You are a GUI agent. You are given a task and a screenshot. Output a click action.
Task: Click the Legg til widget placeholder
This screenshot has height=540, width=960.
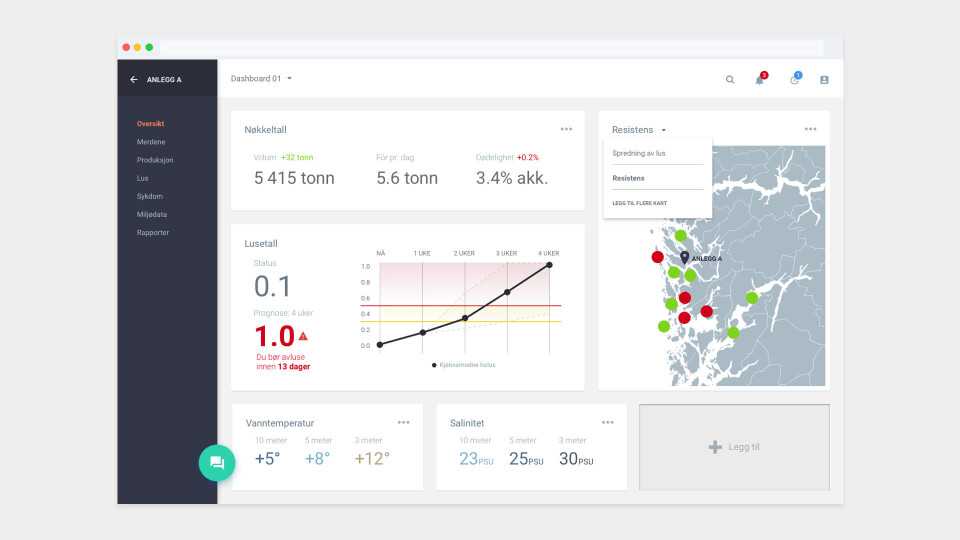tap(734, 447)
